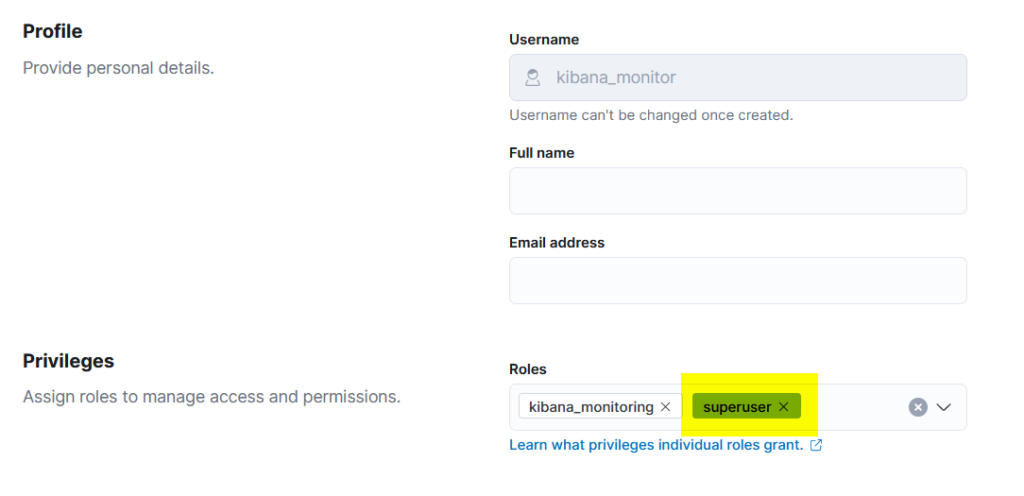
Task: Remove the superuser role with its X
Action: 784,407
